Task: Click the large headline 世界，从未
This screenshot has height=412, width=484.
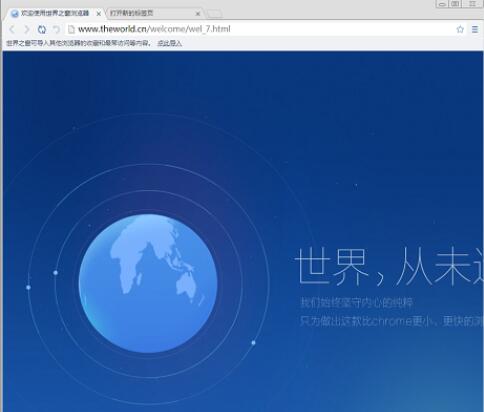Action: [389, 267]
